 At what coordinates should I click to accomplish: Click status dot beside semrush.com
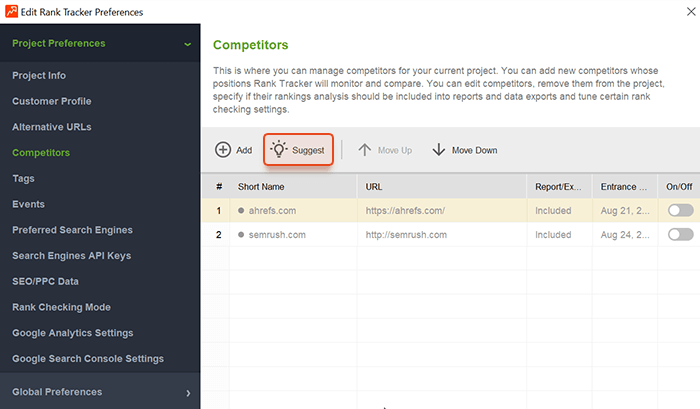pyautogui.click(x=241, y=234)
